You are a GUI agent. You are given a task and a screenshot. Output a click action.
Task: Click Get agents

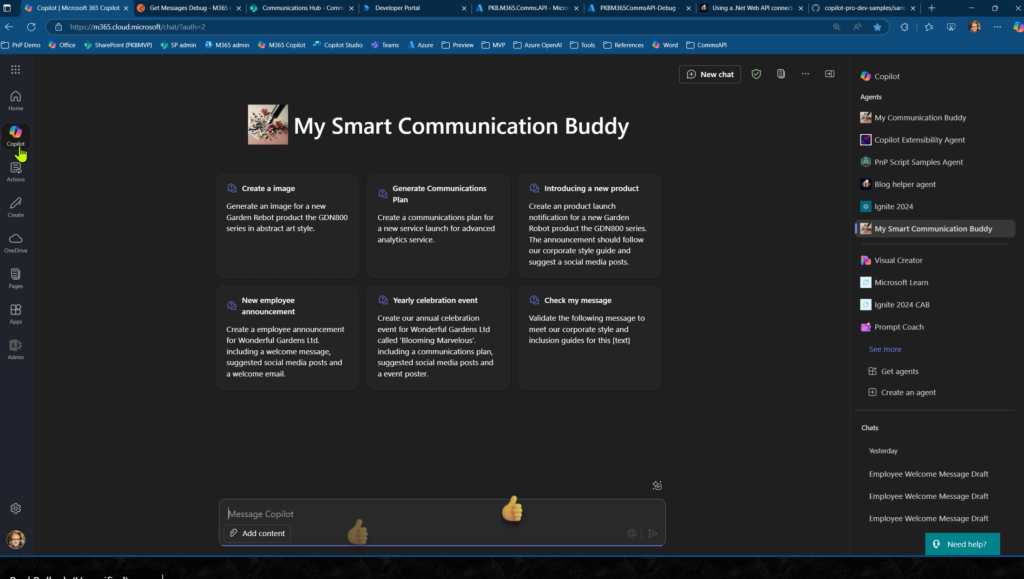pos(893,371)
